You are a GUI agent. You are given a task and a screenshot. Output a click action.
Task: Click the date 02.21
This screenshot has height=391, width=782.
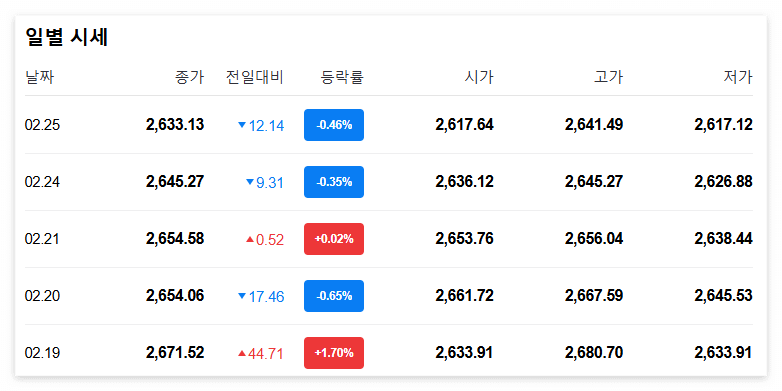point(42,239)
